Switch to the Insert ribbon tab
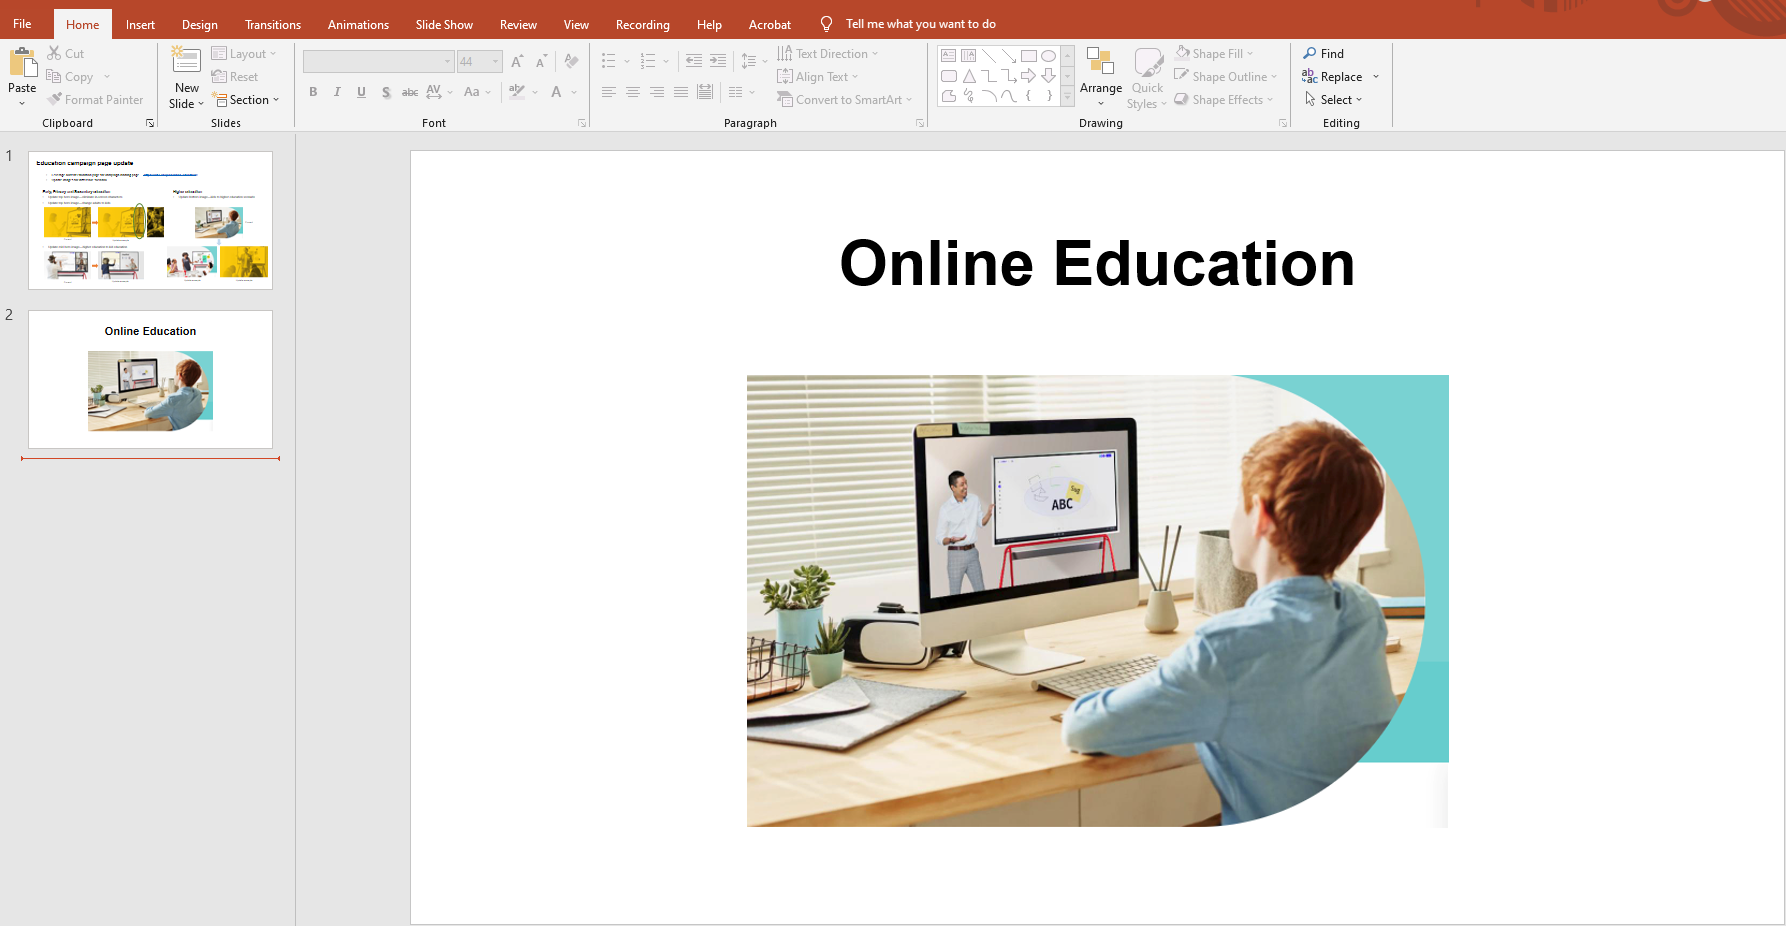The width and height of the screenshot is (1786, 926). point(140,24)
